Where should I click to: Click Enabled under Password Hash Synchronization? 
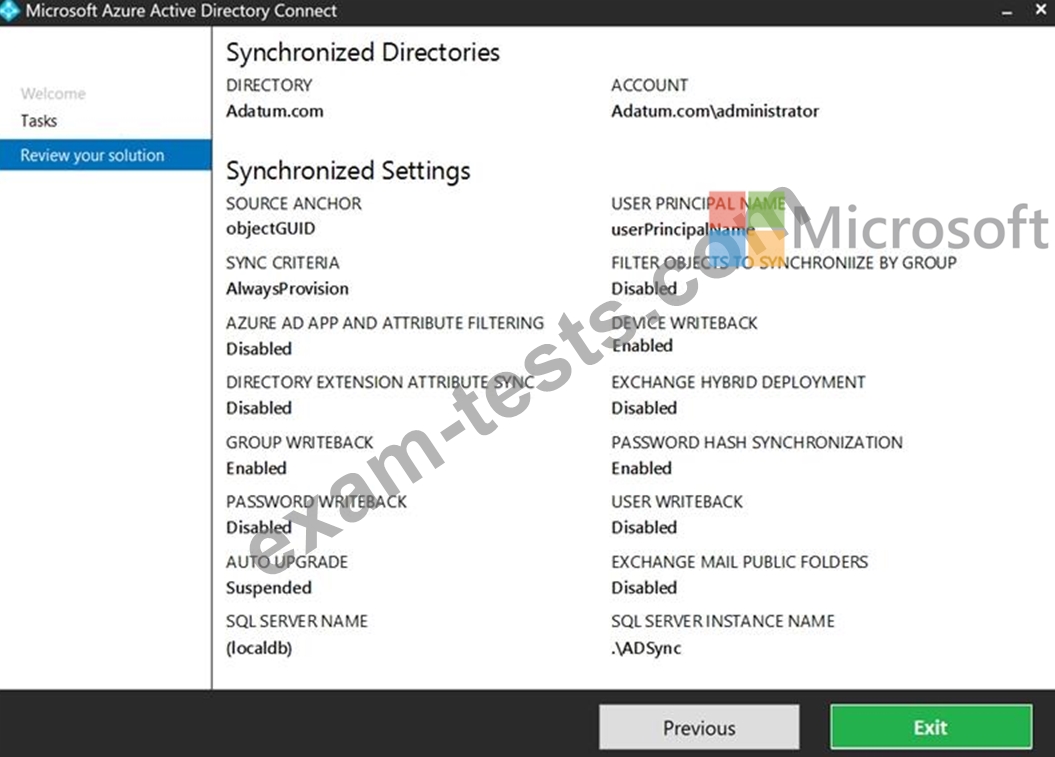[641, 468]
